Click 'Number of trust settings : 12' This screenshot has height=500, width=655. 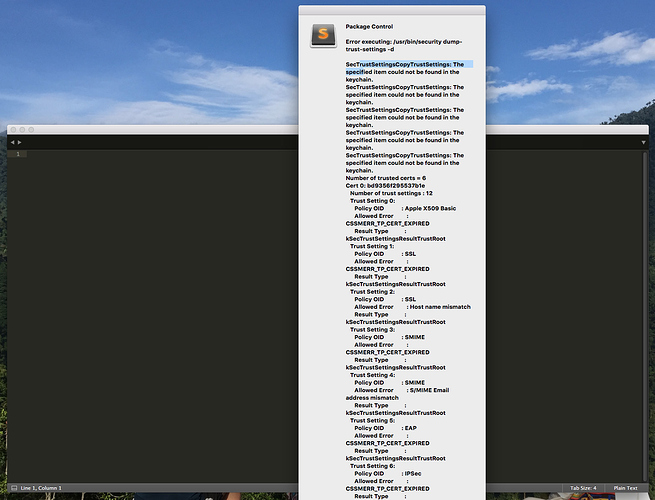(391, 193)
